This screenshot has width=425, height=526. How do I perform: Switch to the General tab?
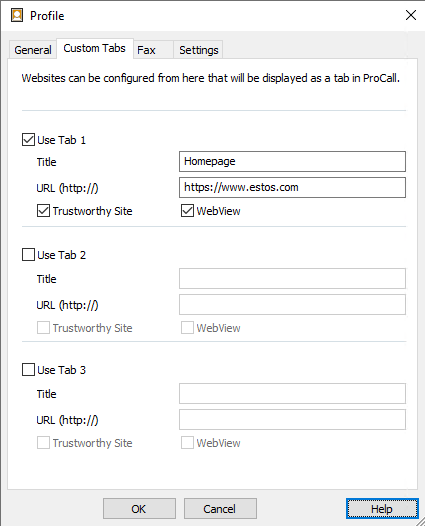[x=33, y=50]
